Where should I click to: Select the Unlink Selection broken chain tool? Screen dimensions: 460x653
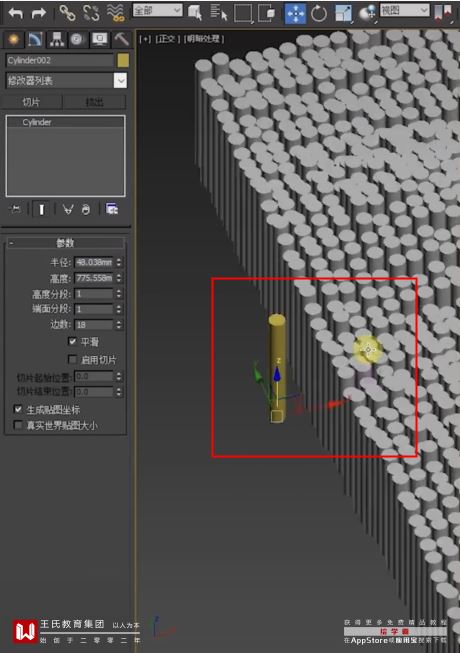(91, 13)
